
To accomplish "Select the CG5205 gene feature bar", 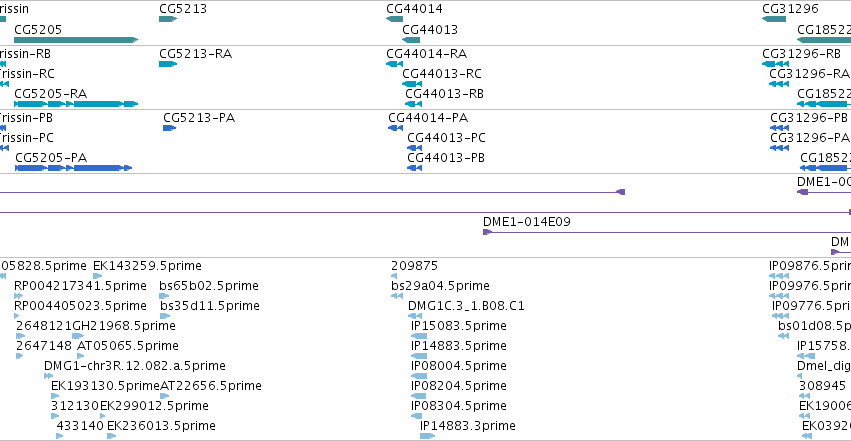I will coord(76,40).
